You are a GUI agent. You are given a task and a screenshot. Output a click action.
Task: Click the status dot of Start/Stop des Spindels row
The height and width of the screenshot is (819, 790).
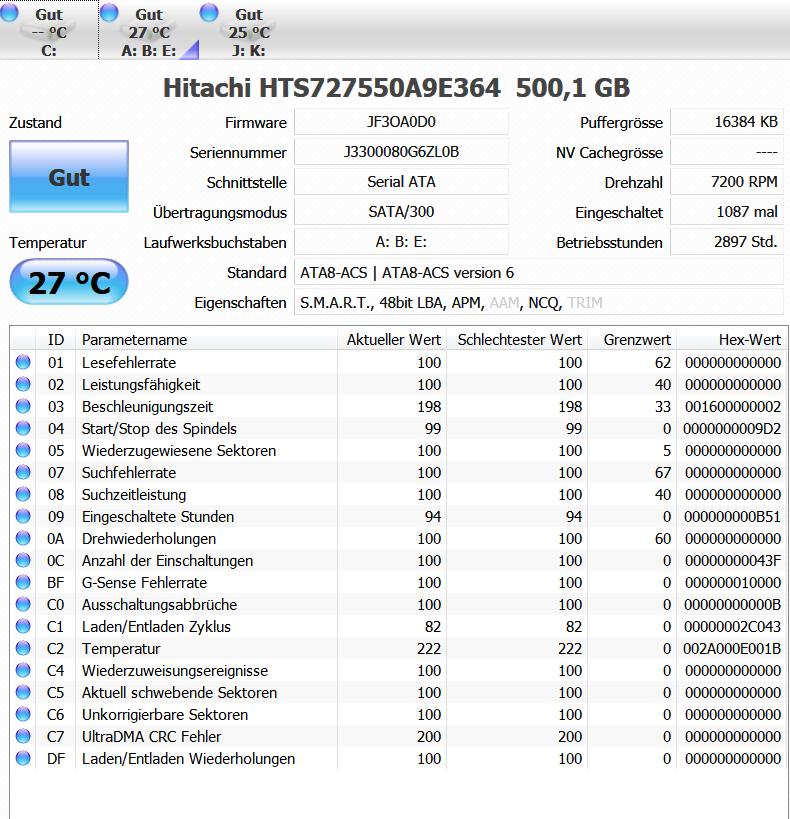pos(23,428)
